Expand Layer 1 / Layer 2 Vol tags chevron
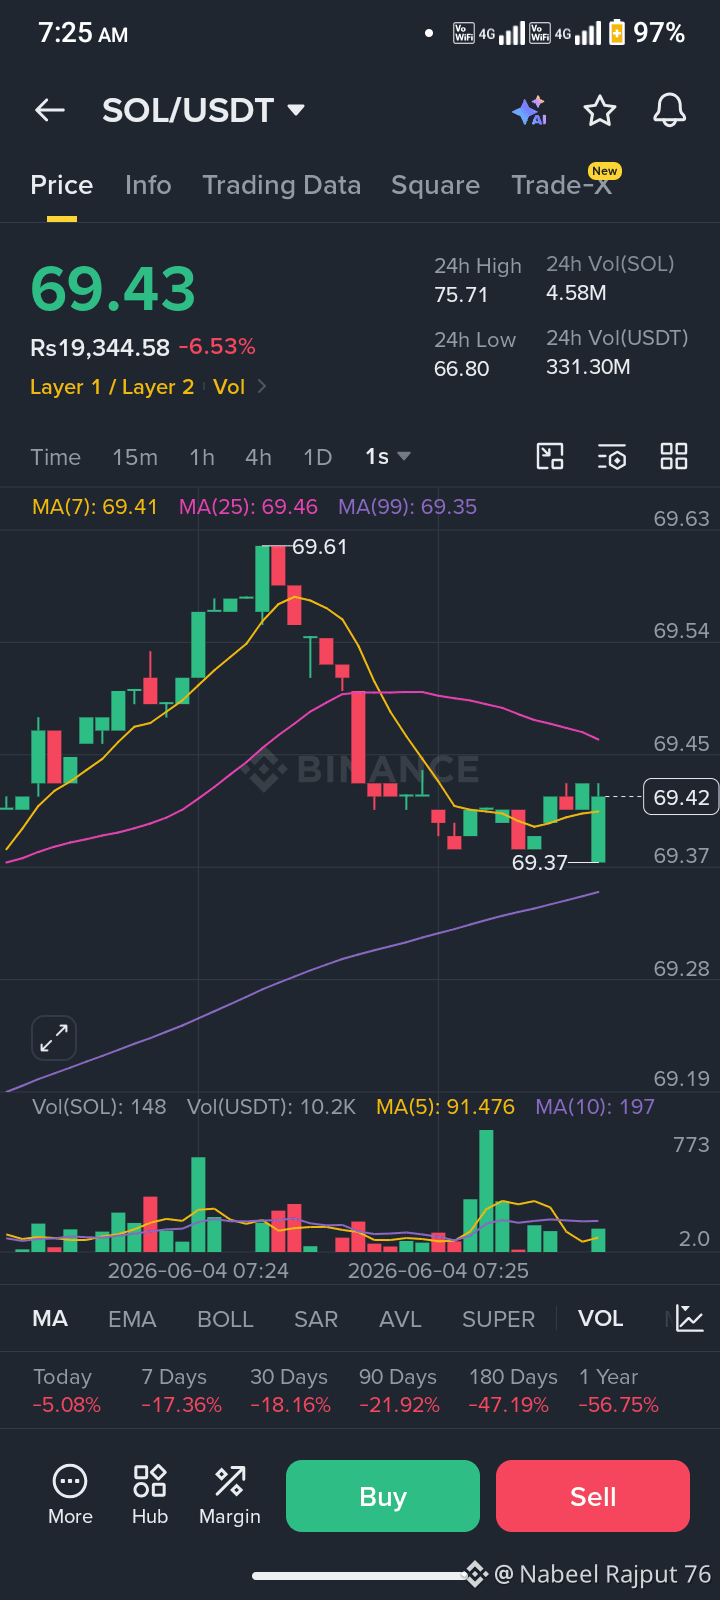Screen dimensions: 720x1600 pyautogui.click(x=262, y=386)
